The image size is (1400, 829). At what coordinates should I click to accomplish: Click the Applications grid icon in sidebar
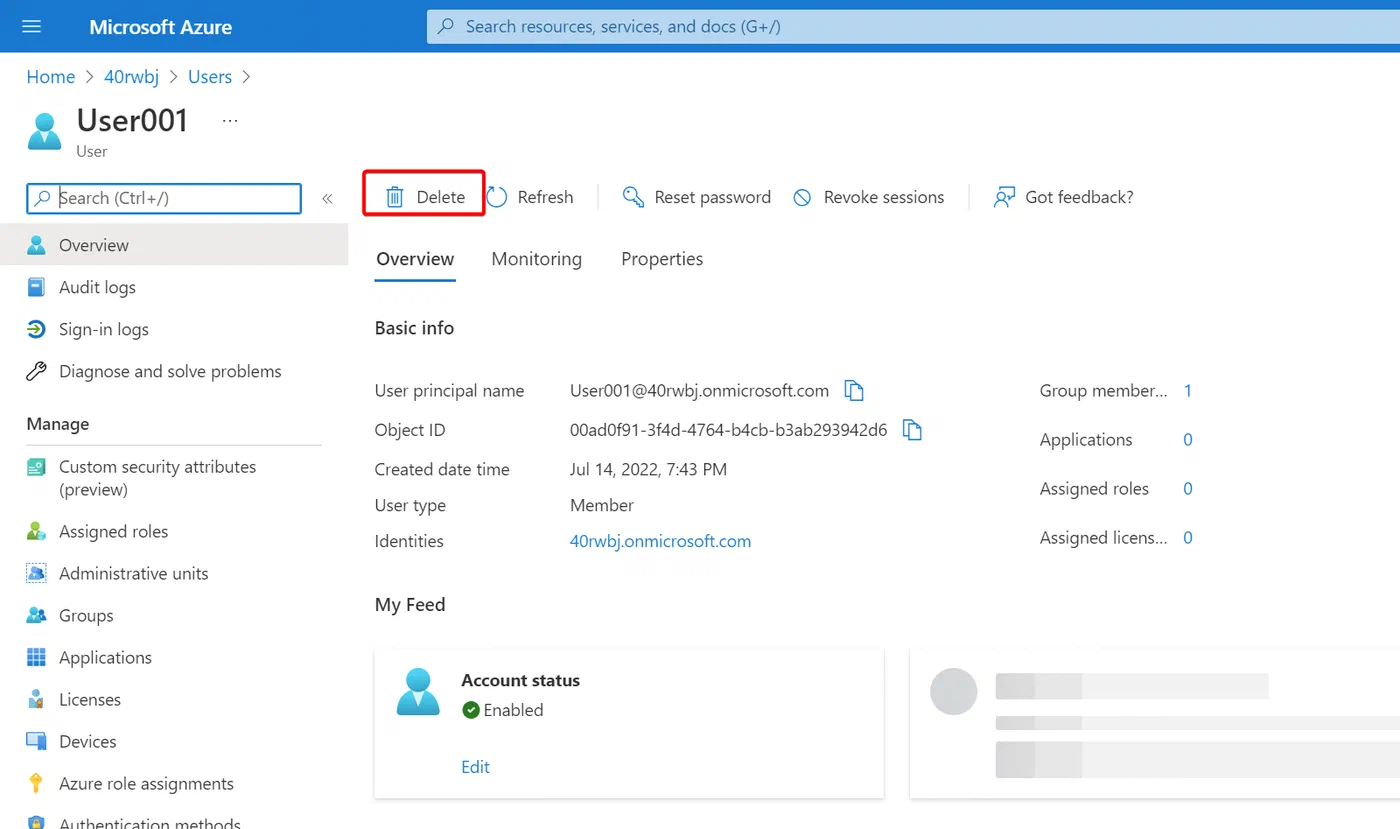(36, 657)
